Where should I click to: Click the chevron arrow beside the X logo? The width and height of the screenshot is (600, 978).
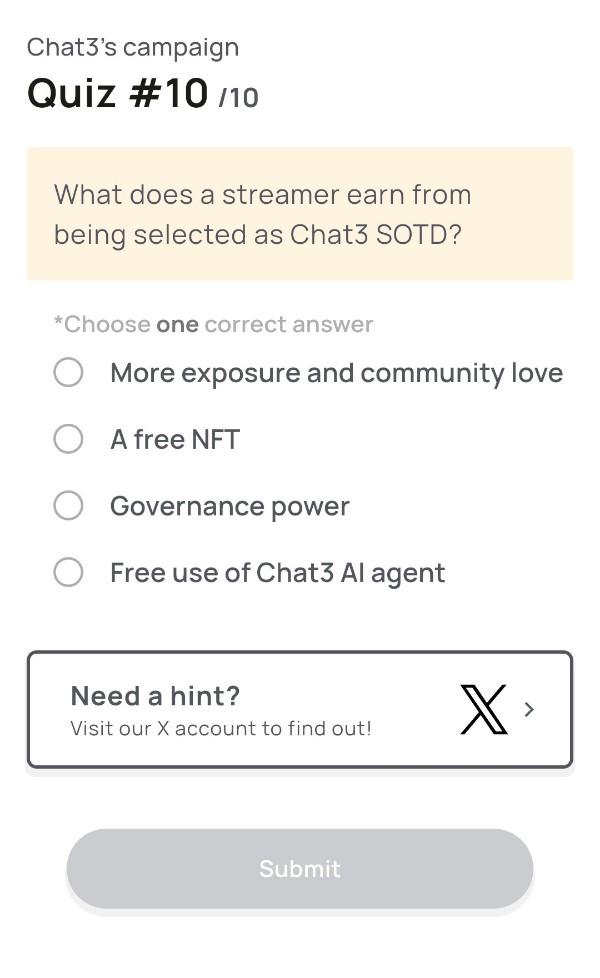[529, 710]
